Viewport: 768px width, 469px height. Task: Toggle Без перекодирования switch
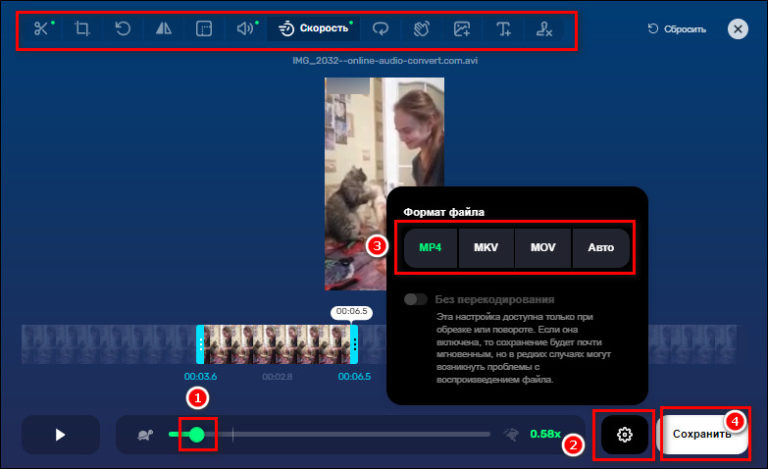415,299
